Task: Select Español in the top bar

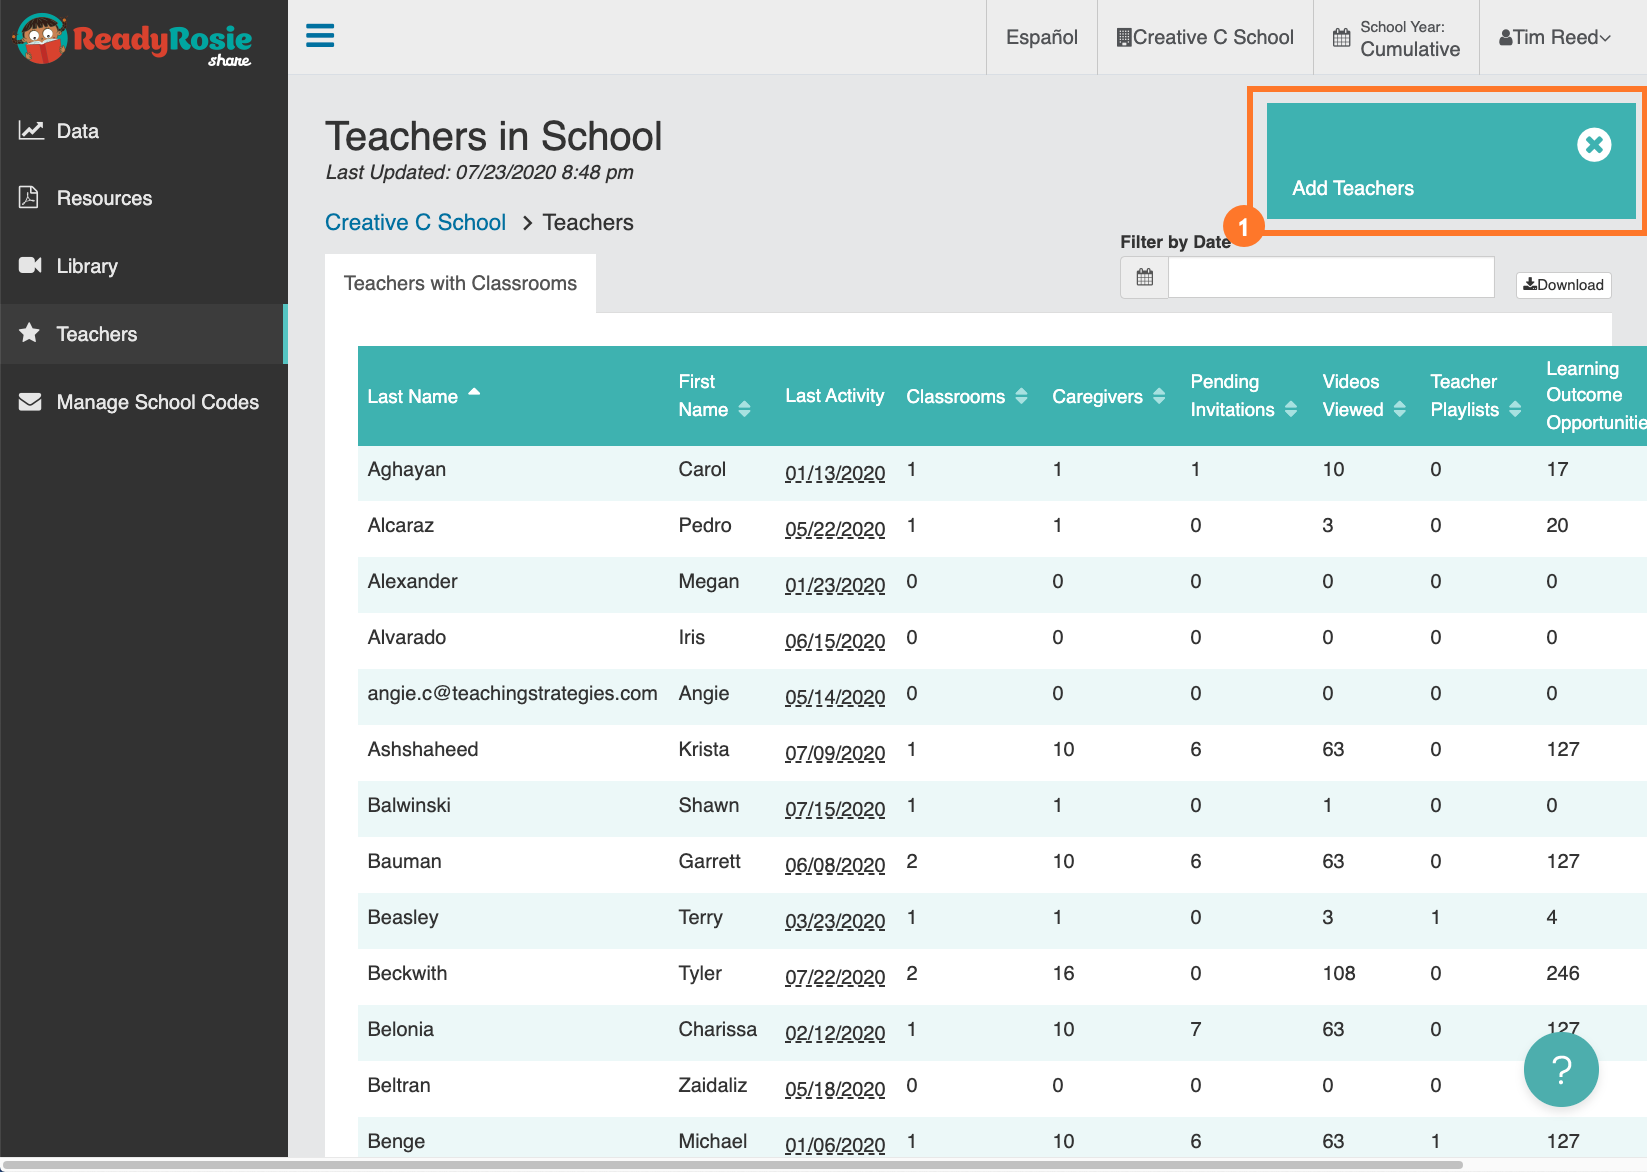Action: 1041,37
